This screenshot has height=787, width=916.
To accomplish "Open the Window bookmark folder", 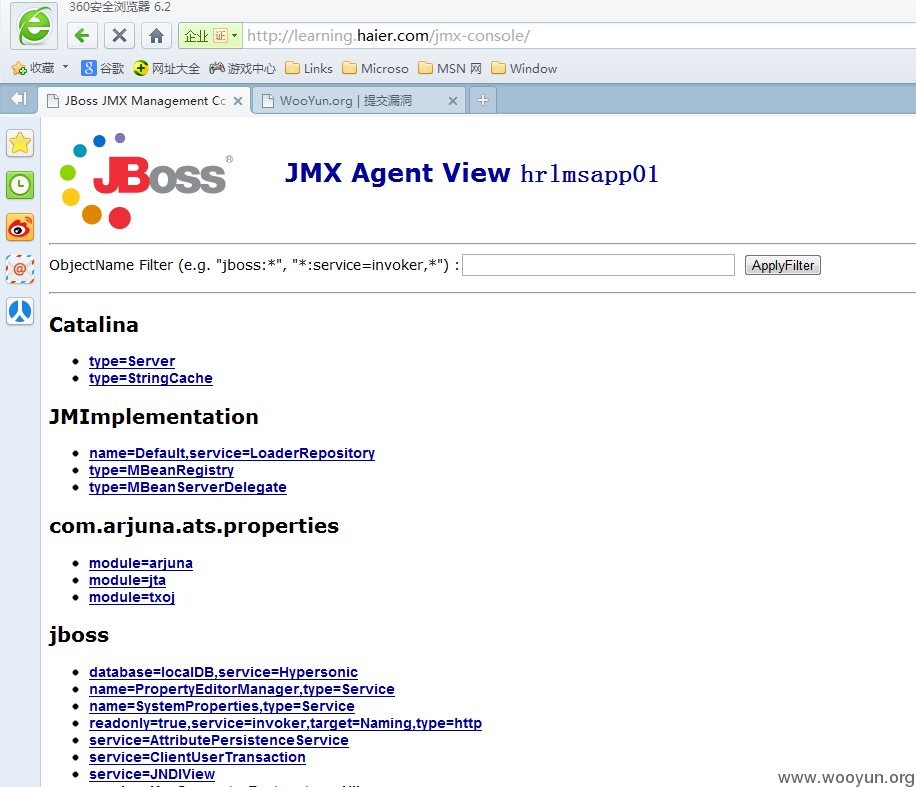I will pos(524,68).
